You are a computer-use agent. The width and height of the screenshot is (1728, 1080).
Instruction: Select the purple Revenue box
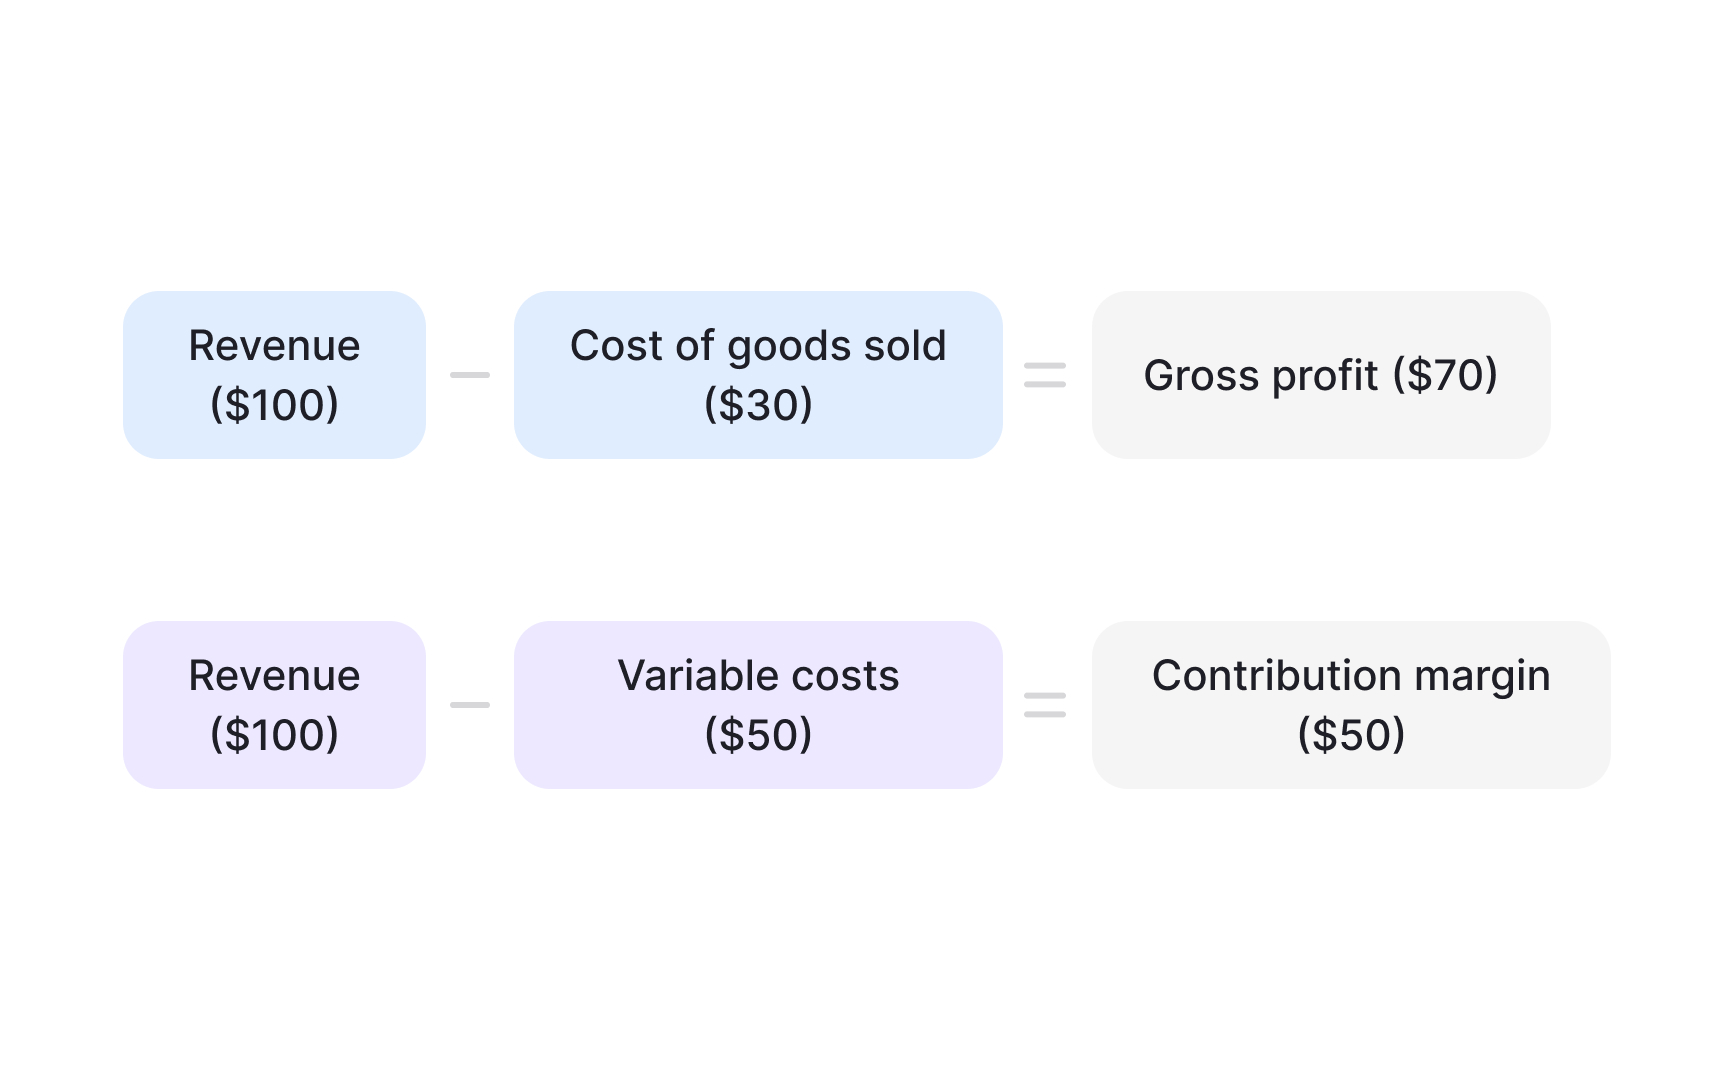274,705
